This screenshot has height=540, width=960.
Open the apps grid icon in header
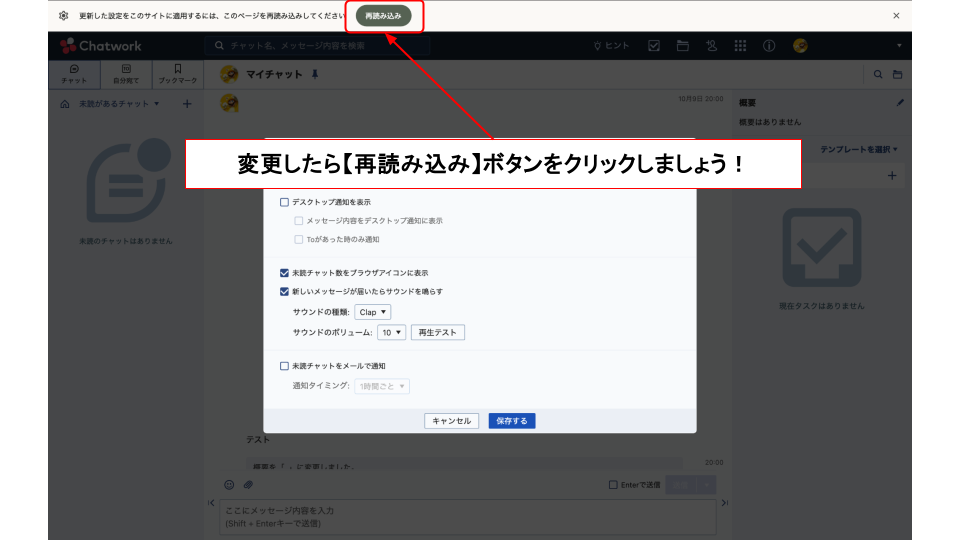pos(740,46)
